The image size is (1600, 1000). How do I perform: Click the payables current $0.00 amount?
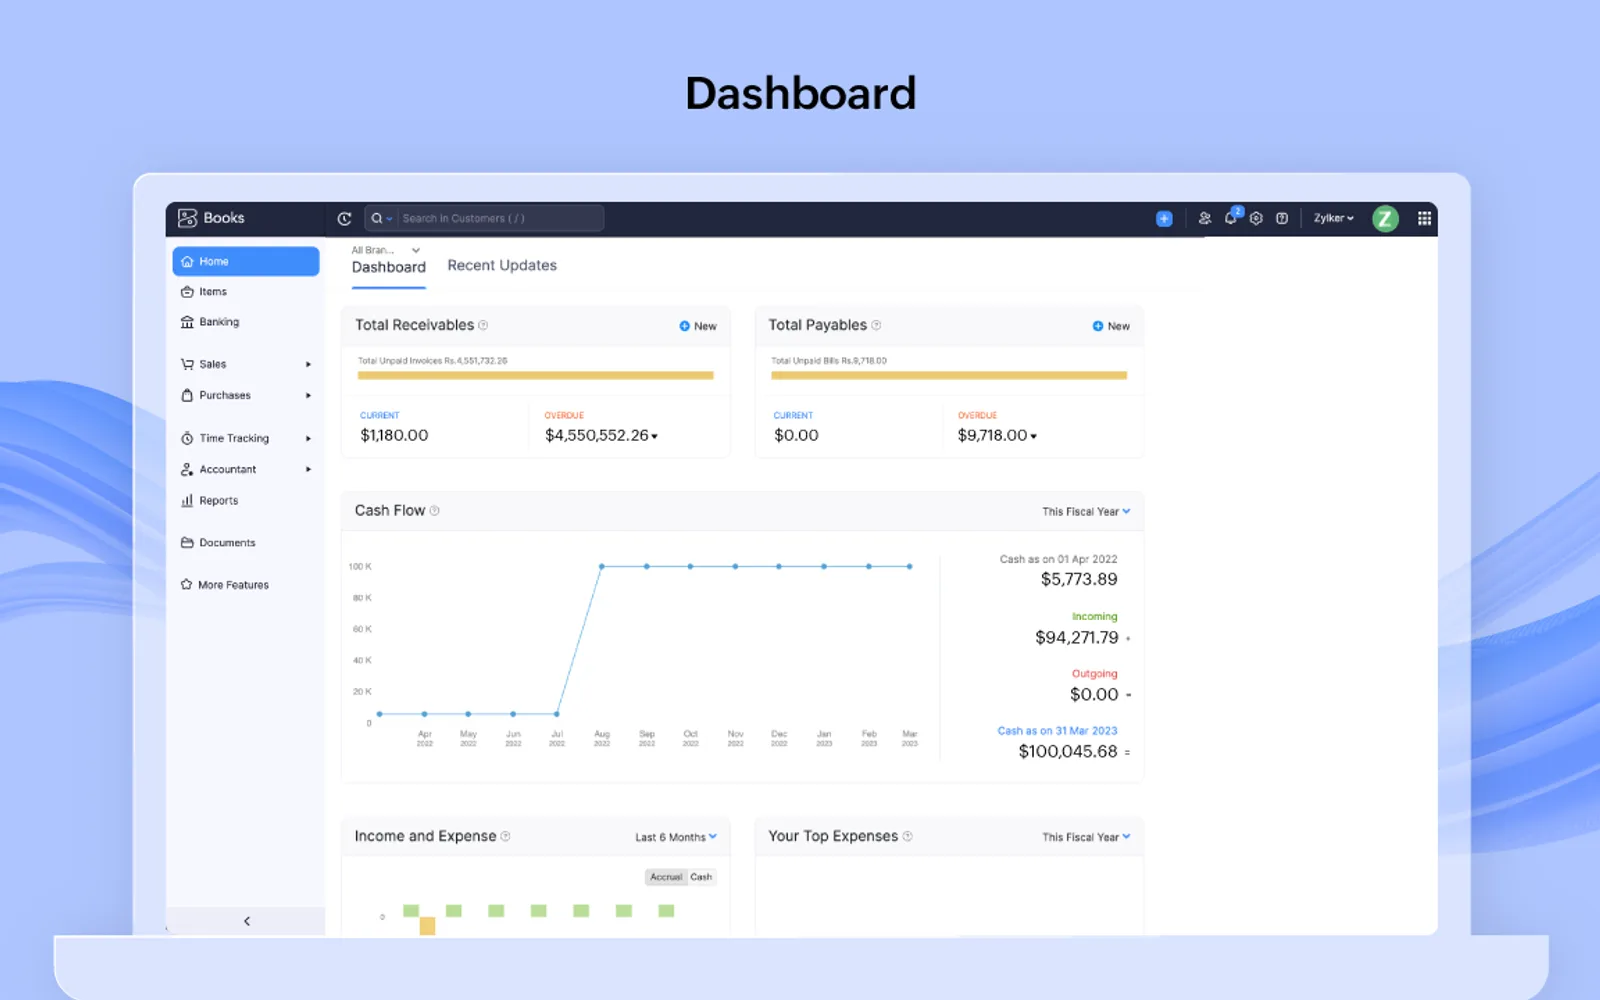click(x=796, y=436)
